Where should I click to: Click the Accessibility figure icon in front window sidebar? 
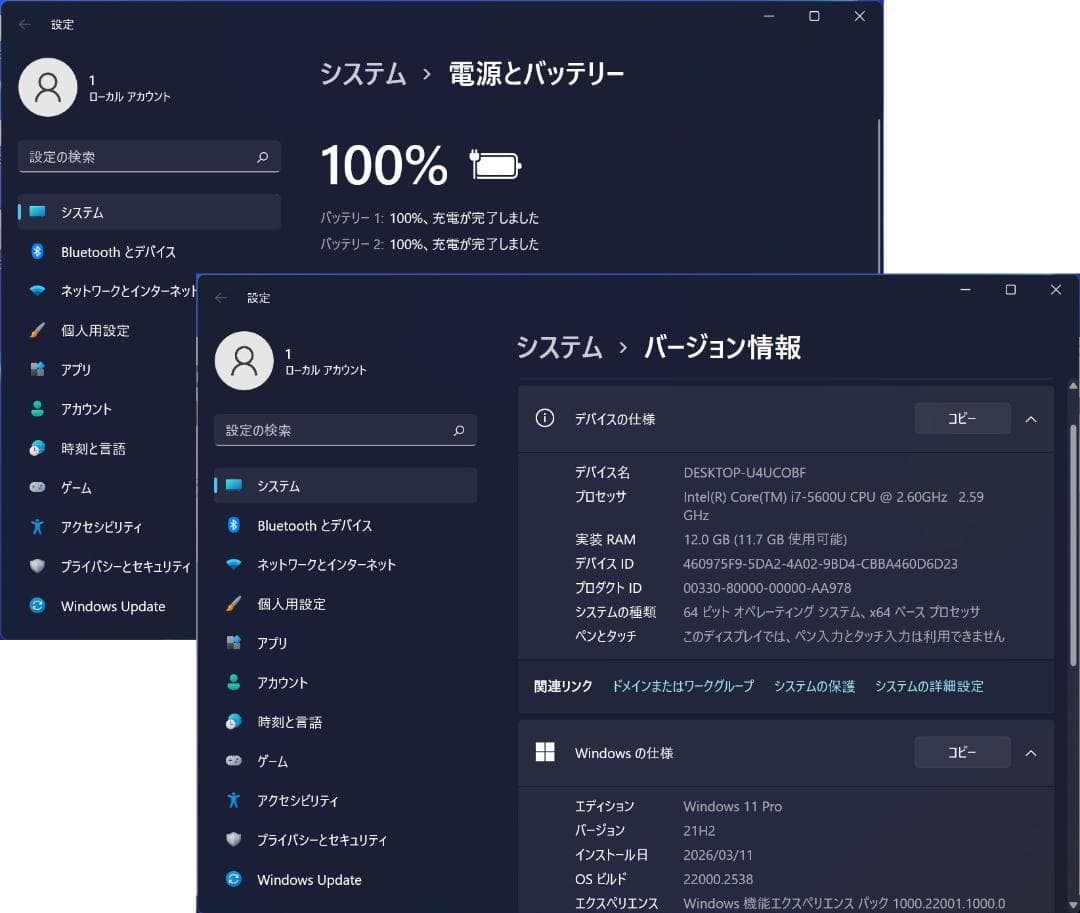tap(233, 800)
